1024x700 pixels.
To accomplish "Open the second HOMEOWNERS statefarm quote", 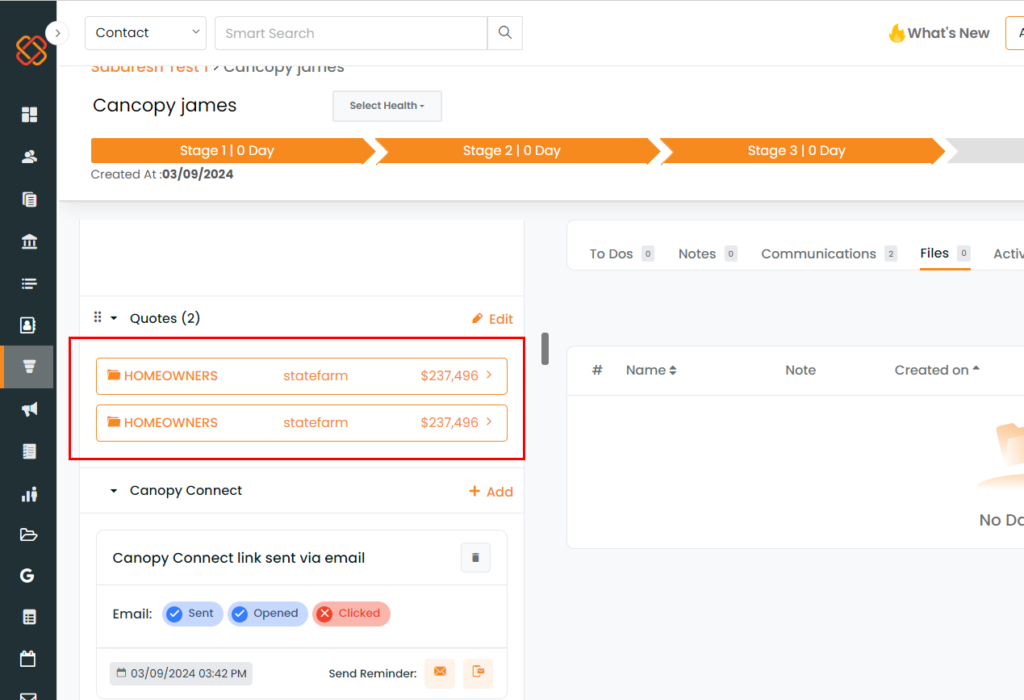I will click(302, 423).
